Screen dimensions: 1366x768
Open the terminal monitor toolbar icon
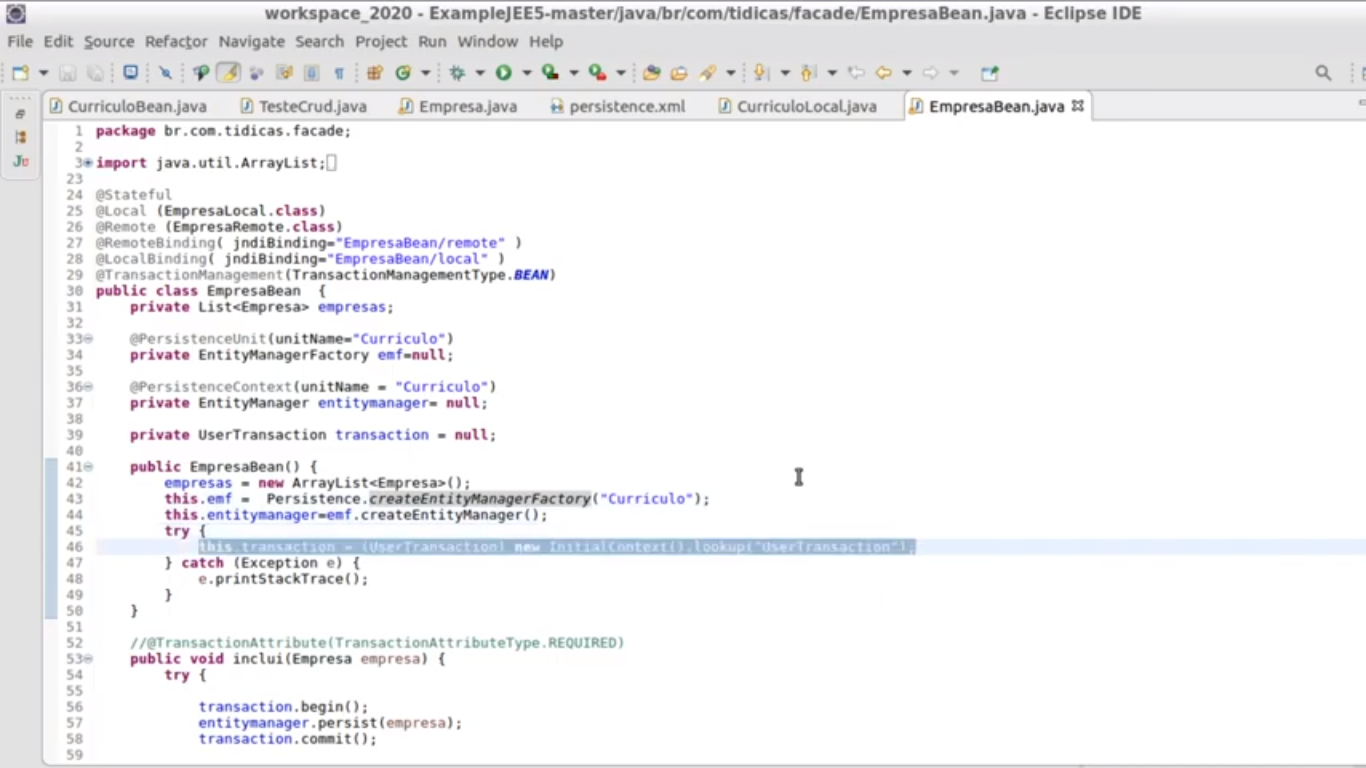[131, 73]
